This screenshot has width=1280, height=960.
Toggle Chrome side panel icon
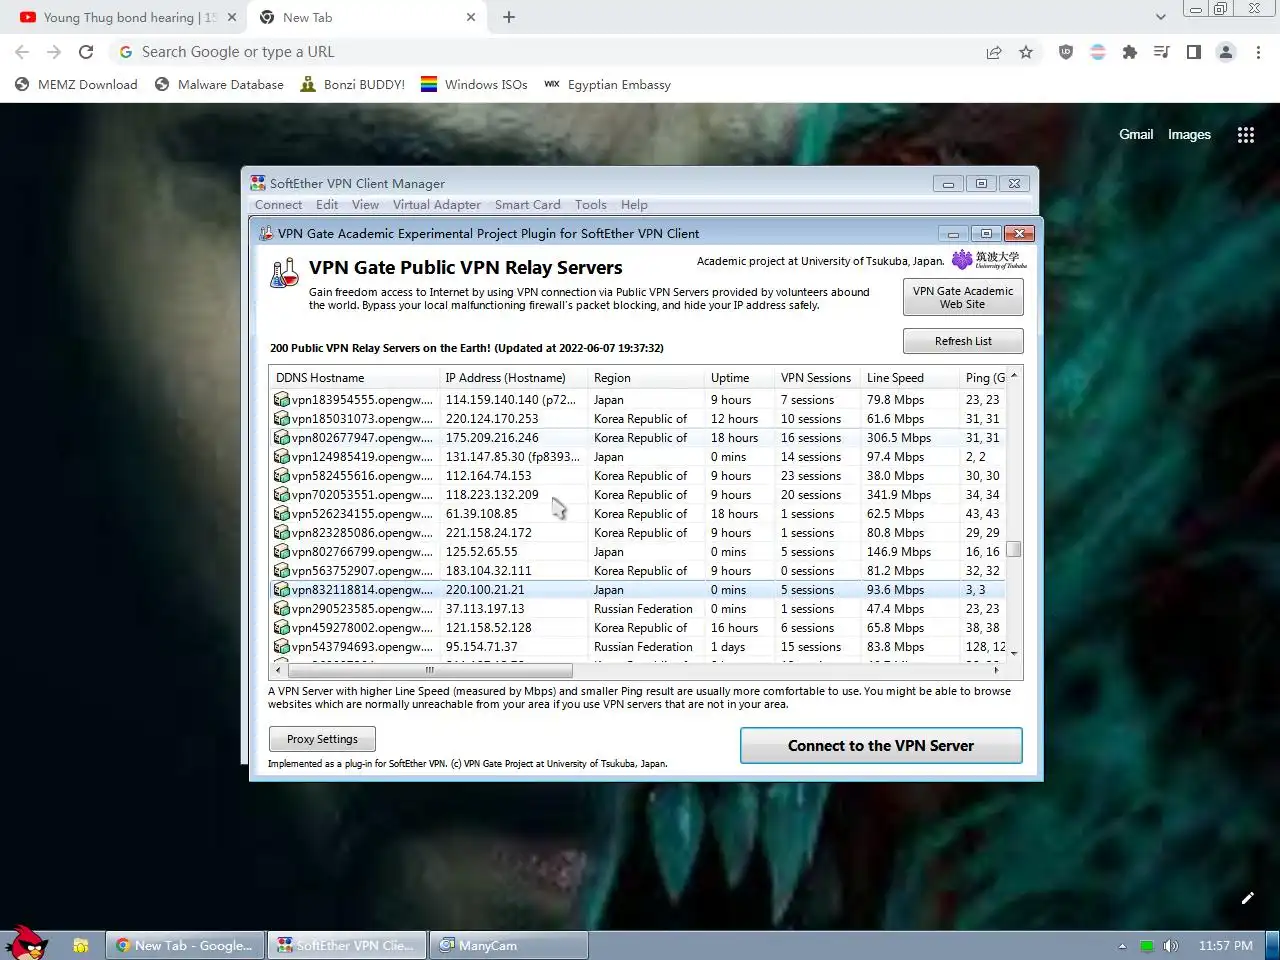(1194, 52)
